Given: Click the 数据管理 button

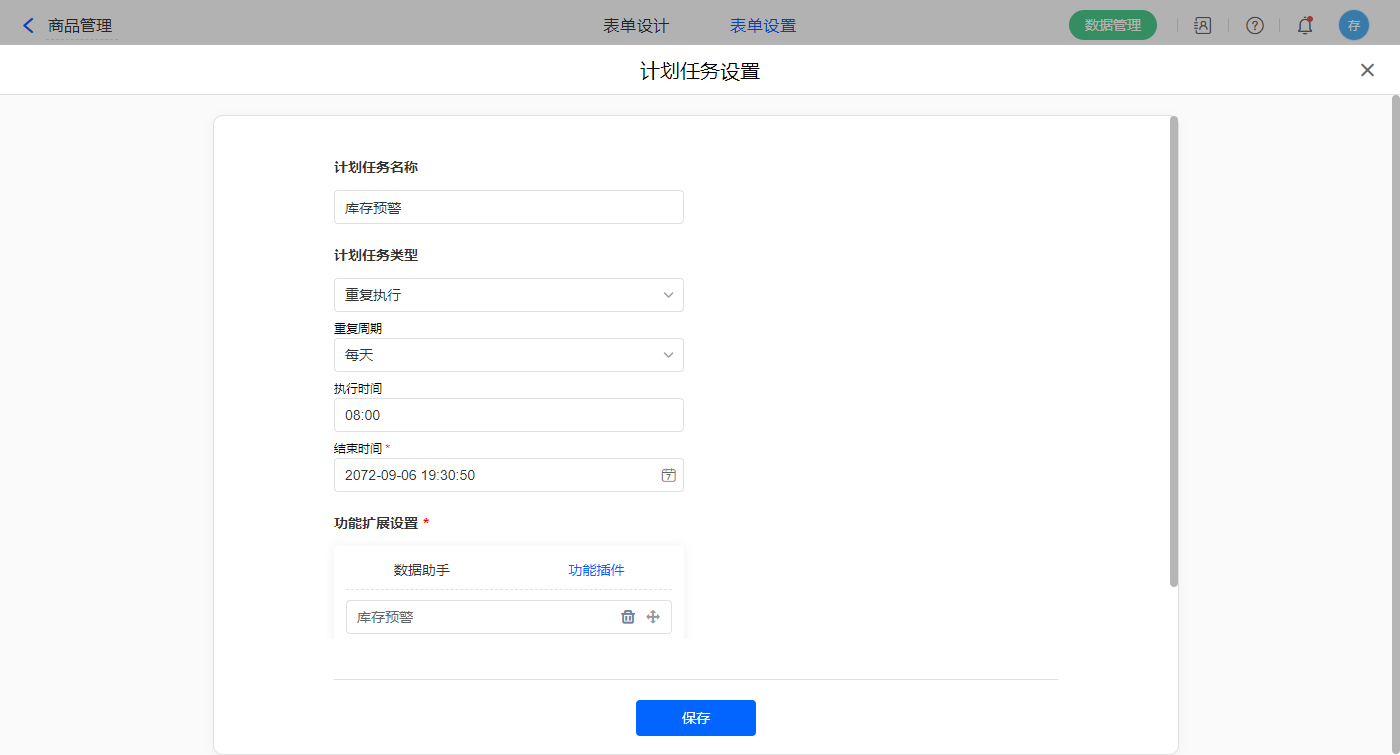Looking at the screenshot, I should click(x=1112, y=26).
